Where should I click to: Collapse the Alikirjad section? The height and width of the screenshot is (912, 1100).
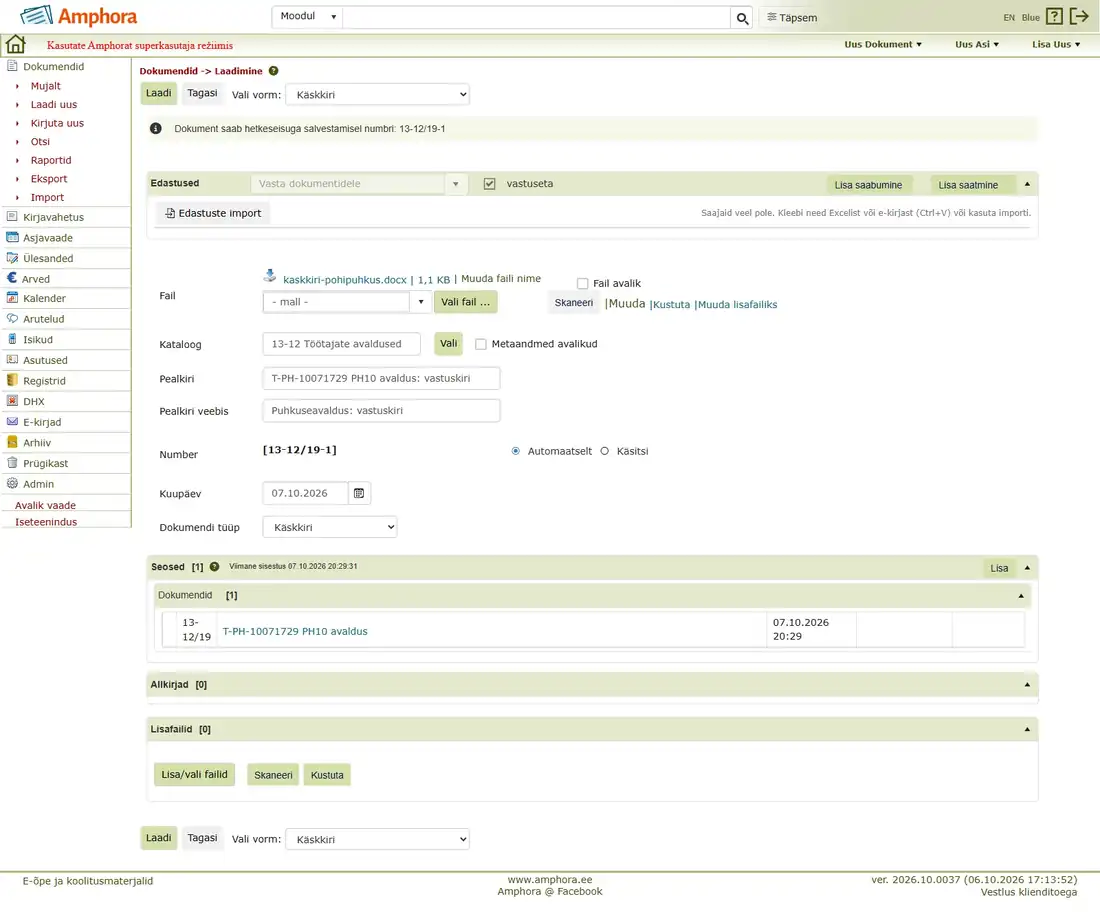tap(1027, 685)
